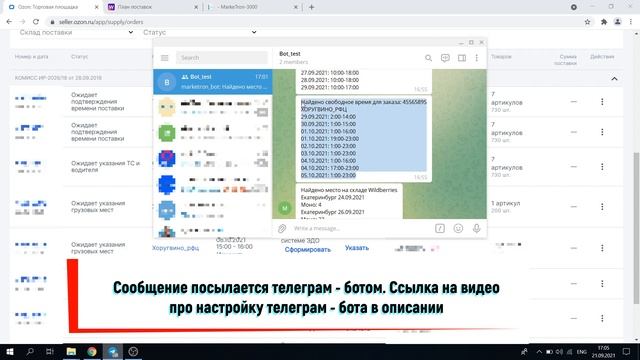Open File Explorer from taskbar
This screenshot has width=640, height=360.
(71, 351)
